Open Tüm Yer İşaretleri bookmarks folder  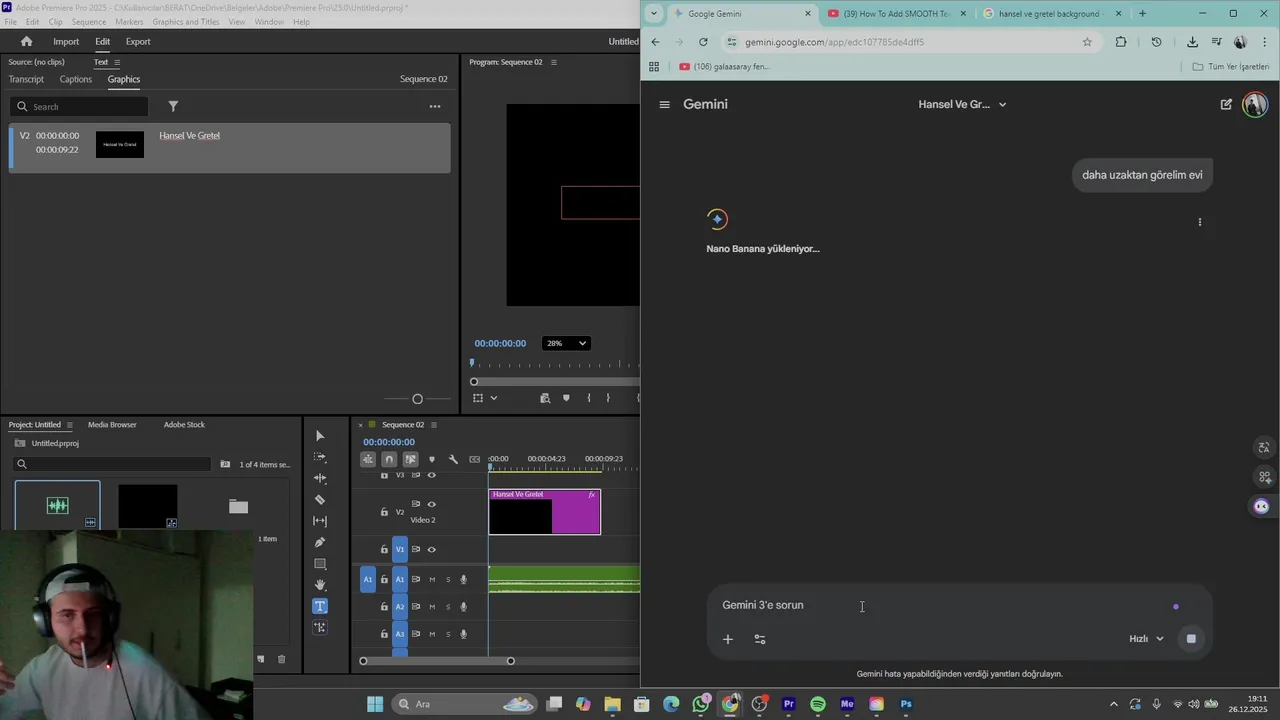(1231, 67)
